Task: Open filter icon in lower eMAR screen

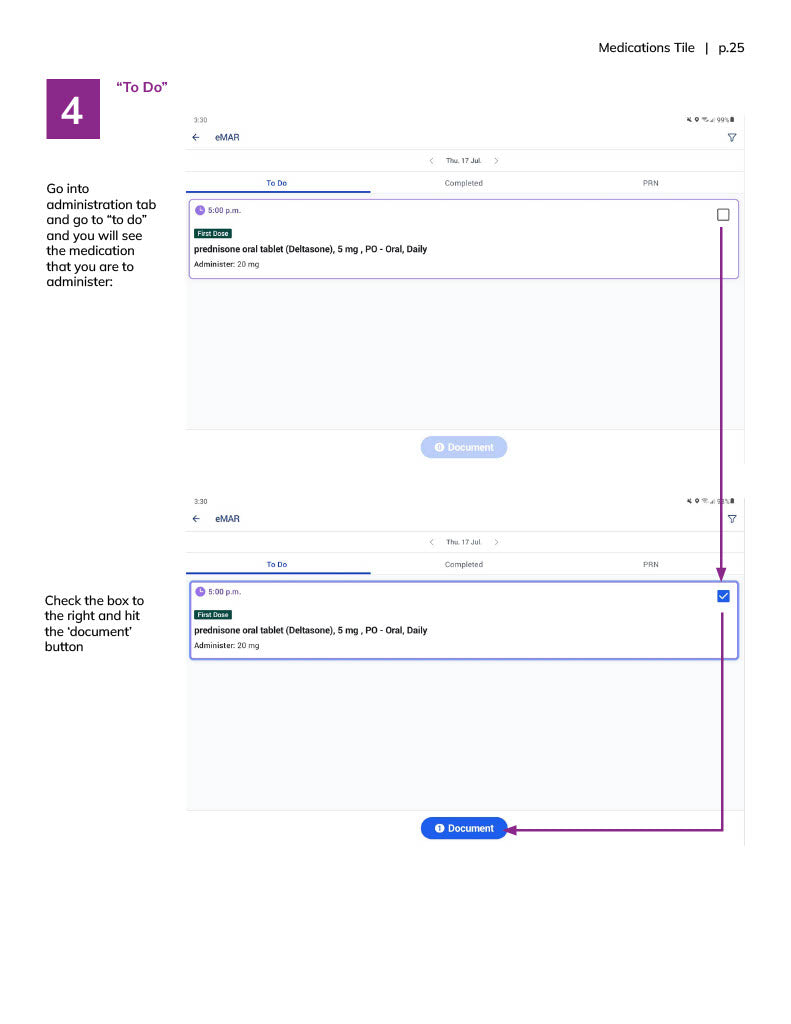Action: pyautogui.click(x=732, y=519)
